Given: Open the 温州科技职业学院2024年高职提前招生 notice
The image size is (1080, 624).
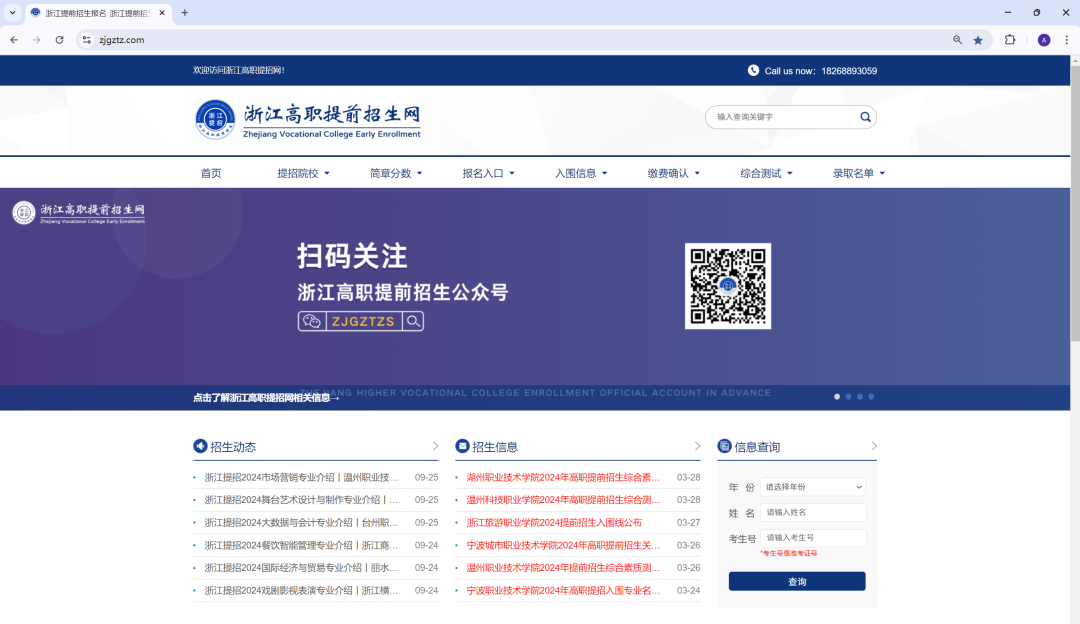Looking at the screenshot, I should click(563, 500).
